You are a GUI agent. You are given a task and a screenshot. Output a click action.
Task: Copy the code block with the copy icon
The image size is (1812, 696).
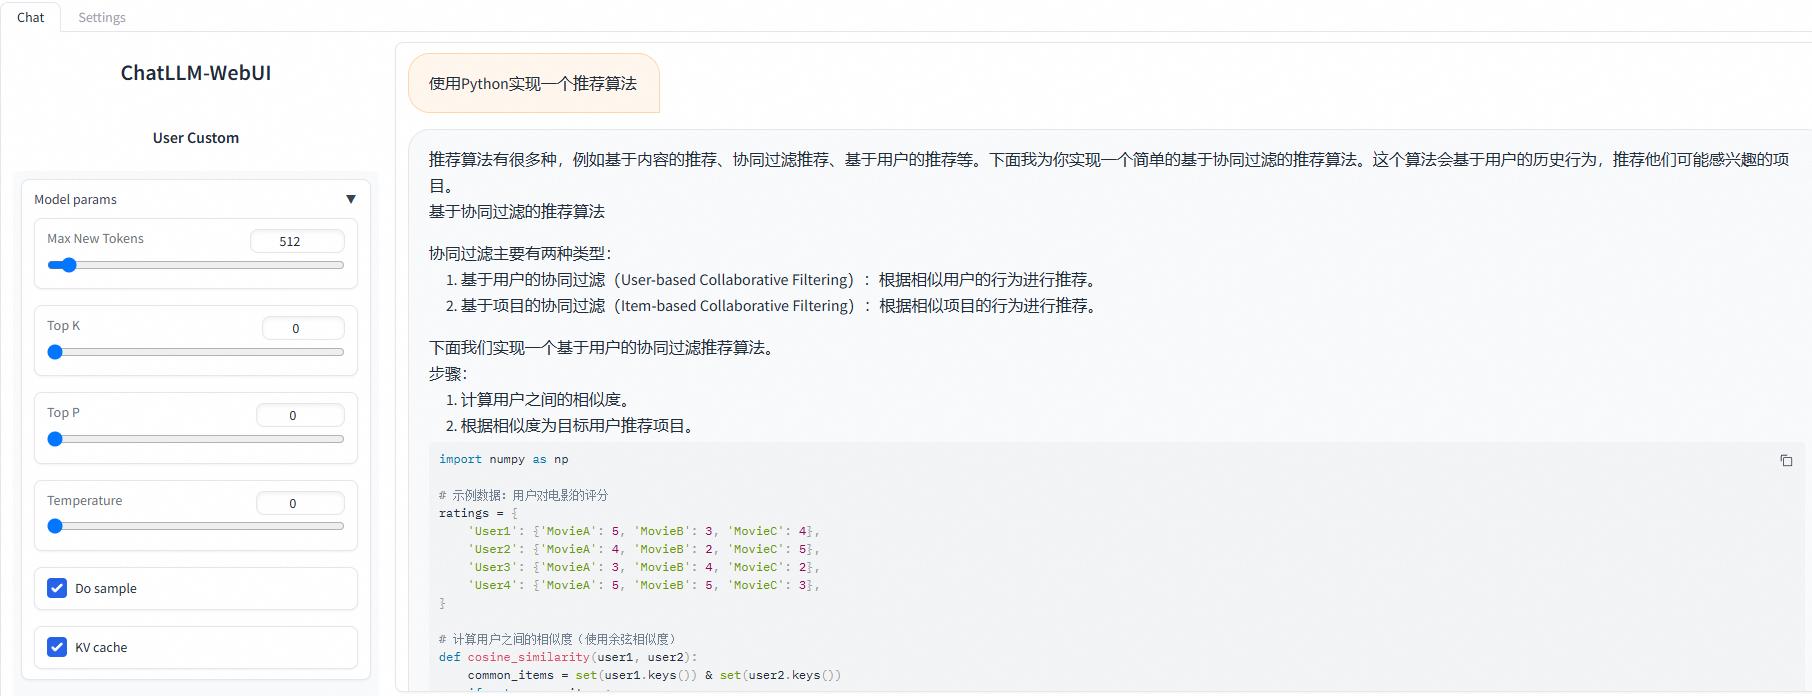click(1786, 460)
